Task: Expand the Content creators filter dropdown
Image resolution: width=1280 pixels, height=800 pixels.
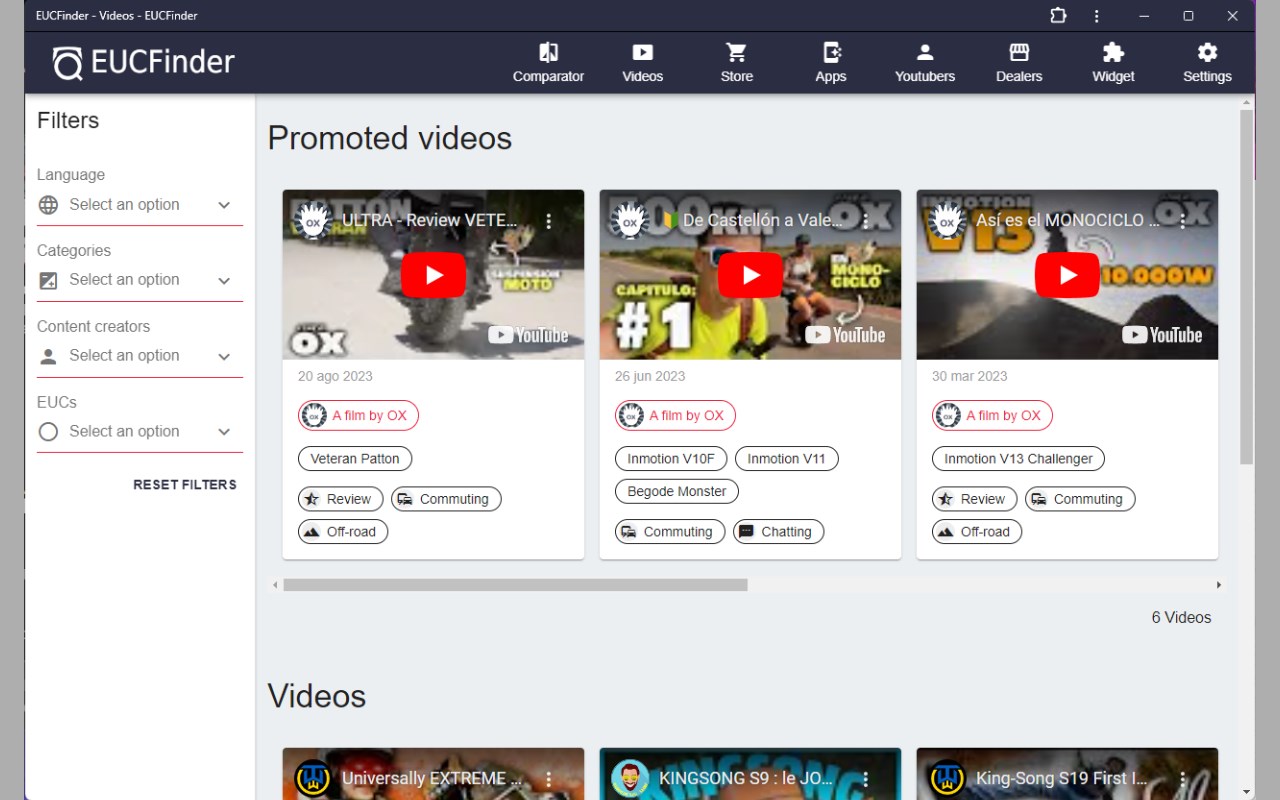Action: click(x=140, y=356)
